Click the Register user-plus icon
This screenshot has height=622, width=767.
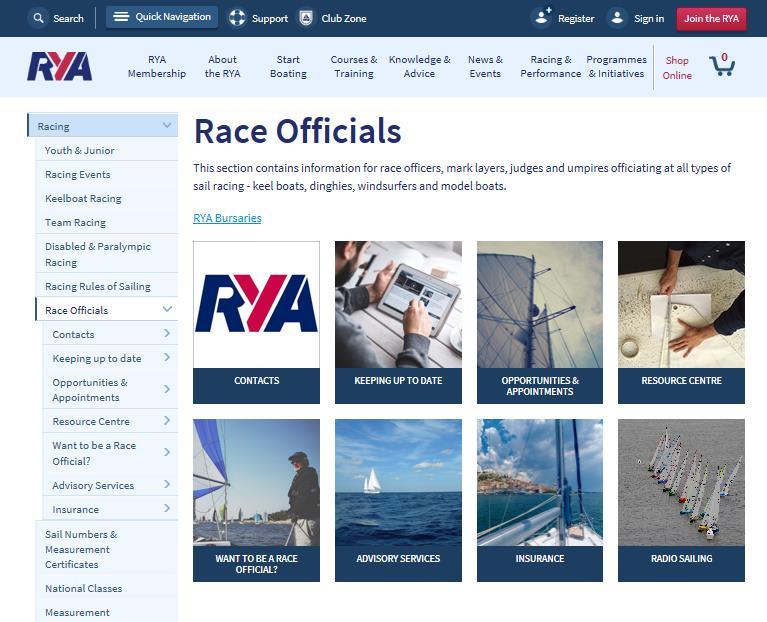(542, 17)
